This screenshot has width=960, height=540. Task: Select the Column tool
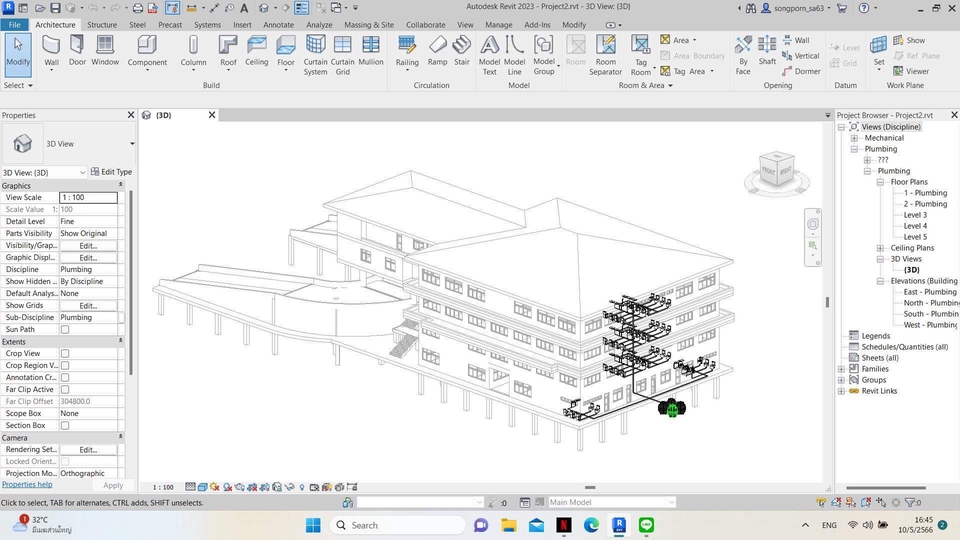point(193,51)
